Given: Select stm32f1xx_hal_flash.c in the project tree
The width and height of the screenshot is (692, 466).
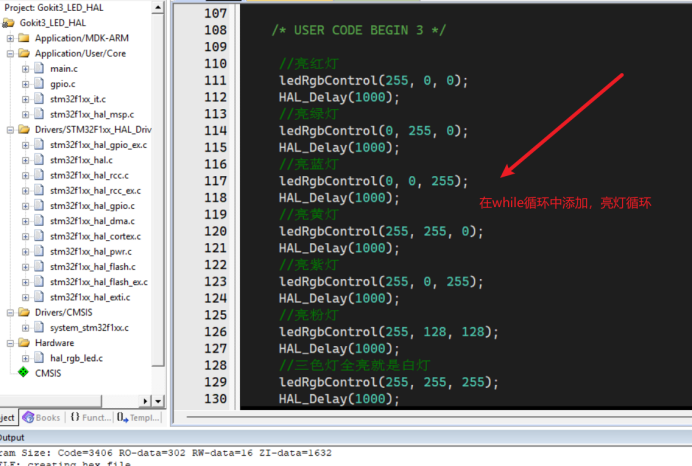Looking at the screenshot, I should click(91, 267).
